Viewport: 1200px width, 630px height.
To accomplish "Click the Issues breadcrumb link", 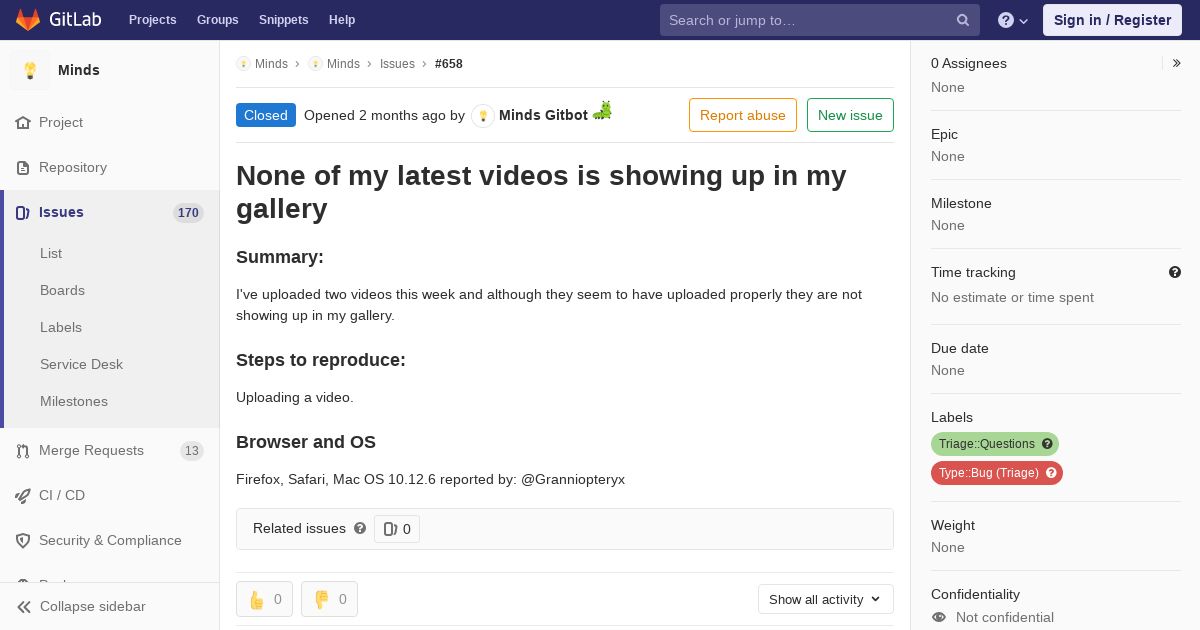I will 397,63.
